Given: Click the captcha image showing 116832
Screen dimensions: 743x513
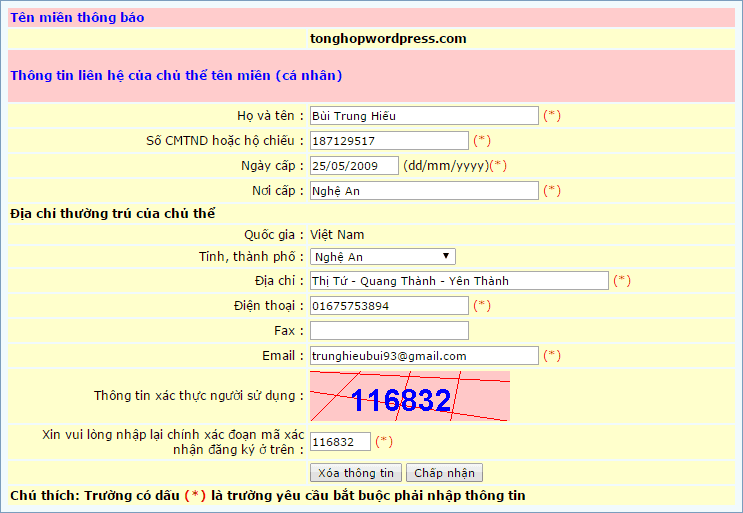Looking at the screenshot, I should click(409, 396).
